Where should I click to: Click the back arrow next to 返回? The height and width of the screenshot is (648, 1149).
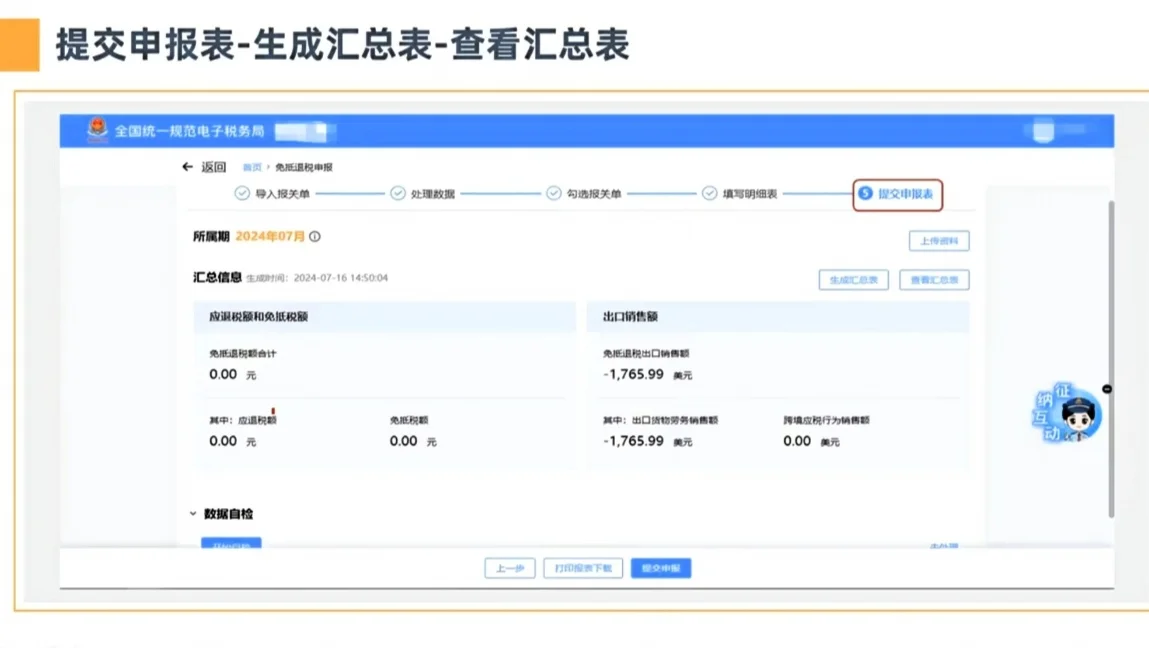pyautogui.click(x=187, y=166)
